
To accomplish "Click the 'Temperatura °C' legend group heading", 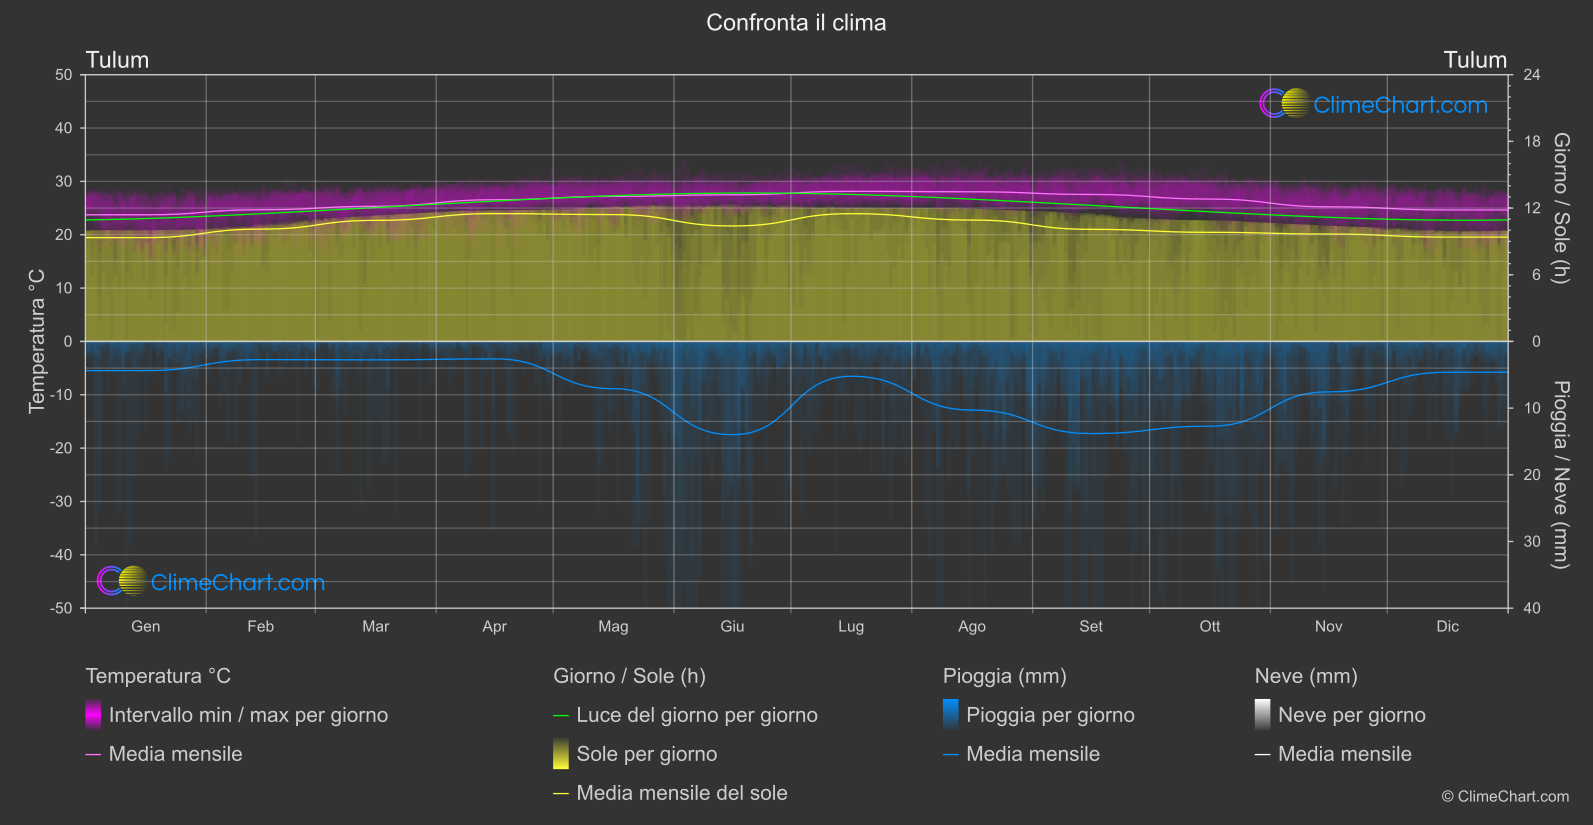I will pos(158,676).
